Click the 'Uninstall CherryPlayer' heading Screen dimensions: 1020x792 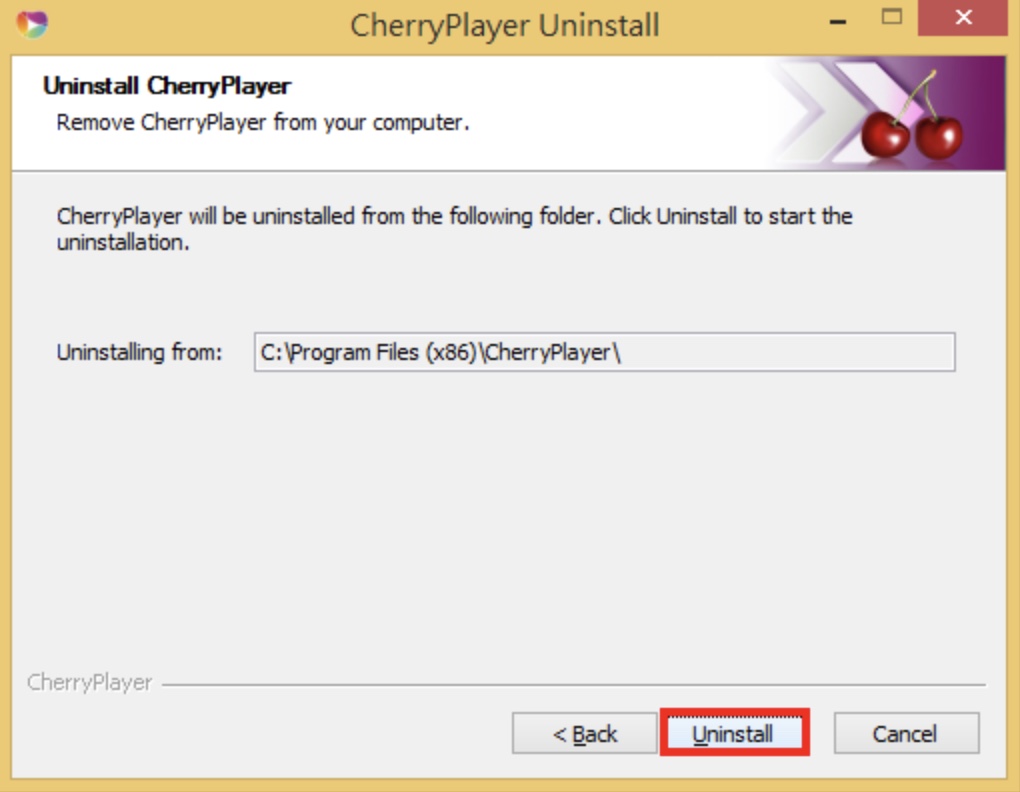[x=167, y=86]
